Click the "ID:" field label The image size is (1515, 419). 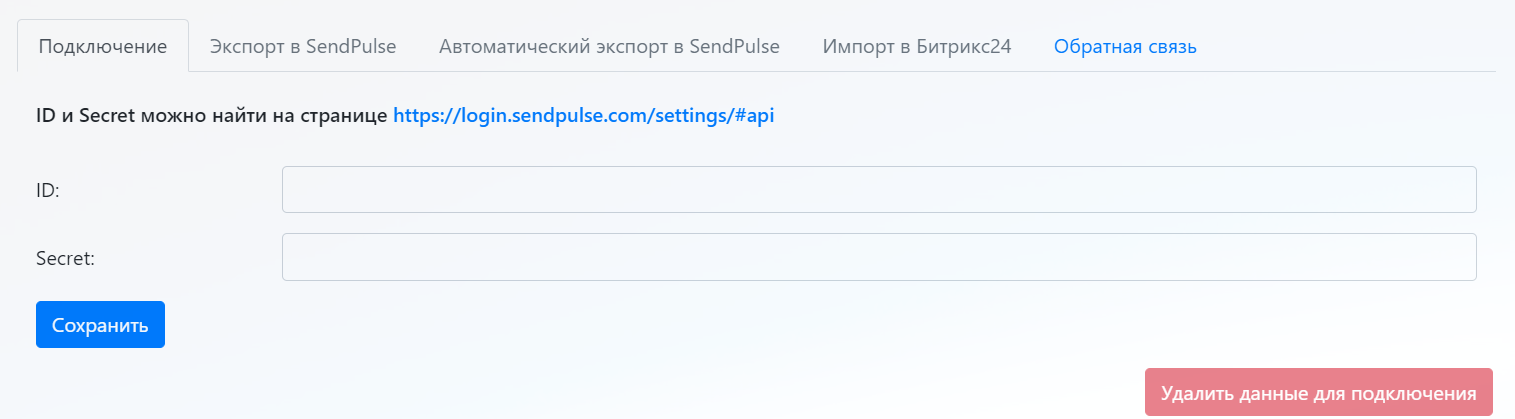click(x=49, y=190)
